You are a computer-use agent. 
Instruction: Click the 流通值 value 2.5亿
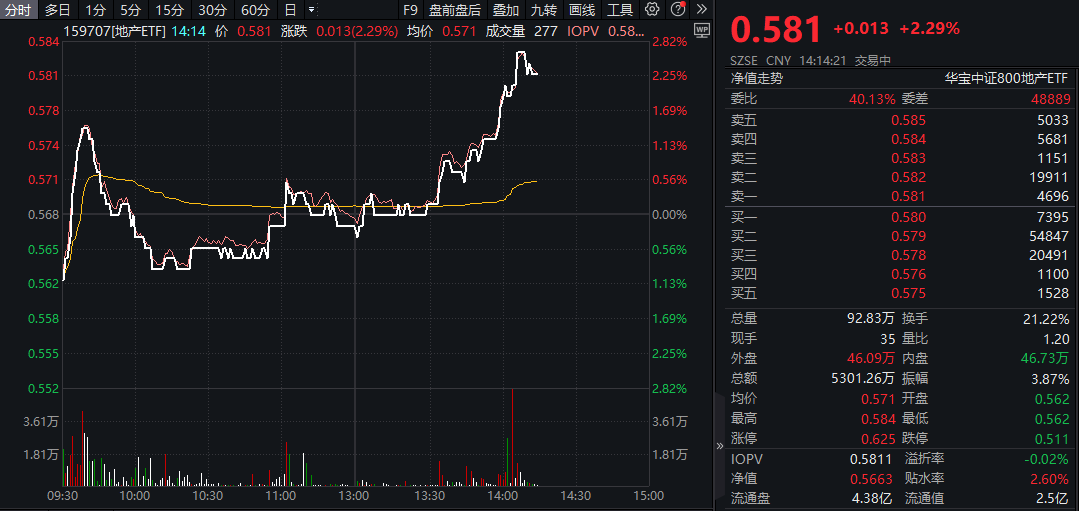point(1053,498)
